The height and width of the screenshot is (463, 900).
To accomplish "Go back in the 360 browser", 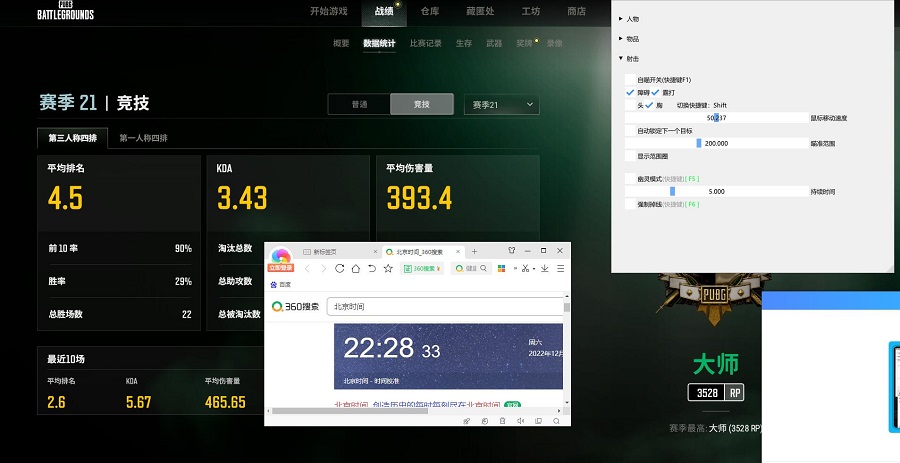I will click(307, 269).
